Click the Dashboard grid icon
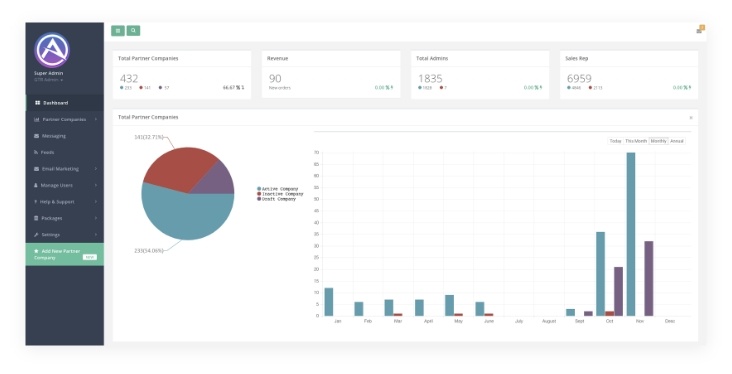 pos(37,103)
